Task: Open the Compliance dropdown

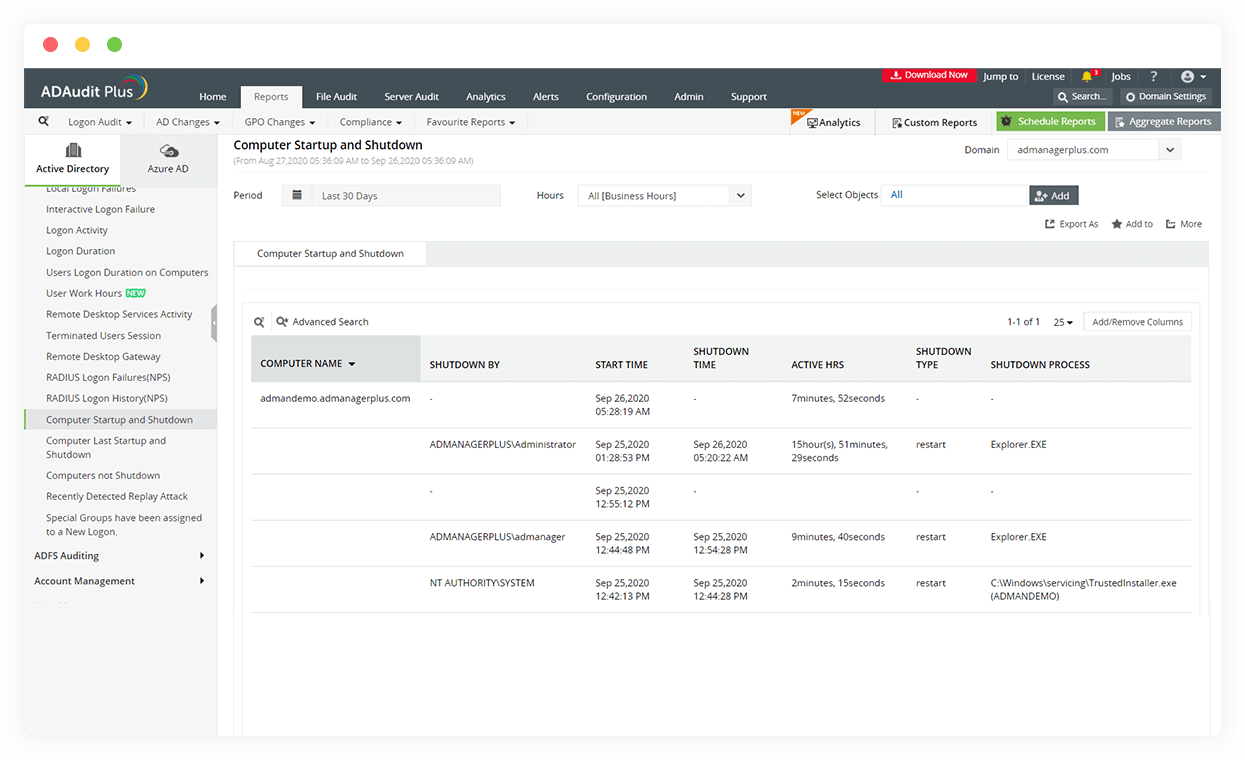Action: click(x=370, y=122)
